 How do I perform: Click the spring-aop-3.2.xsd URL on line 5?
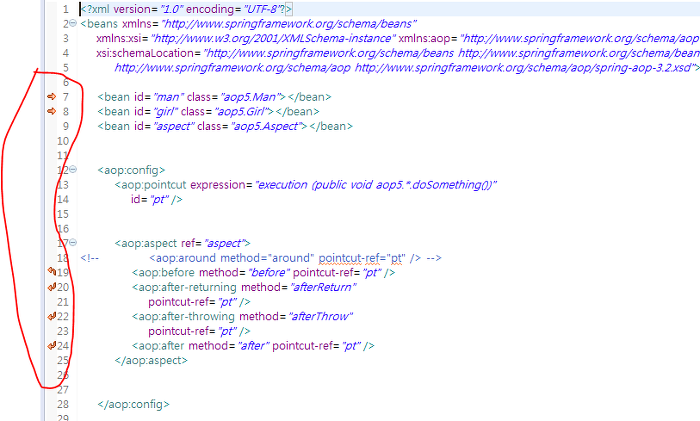pos(527,68)
